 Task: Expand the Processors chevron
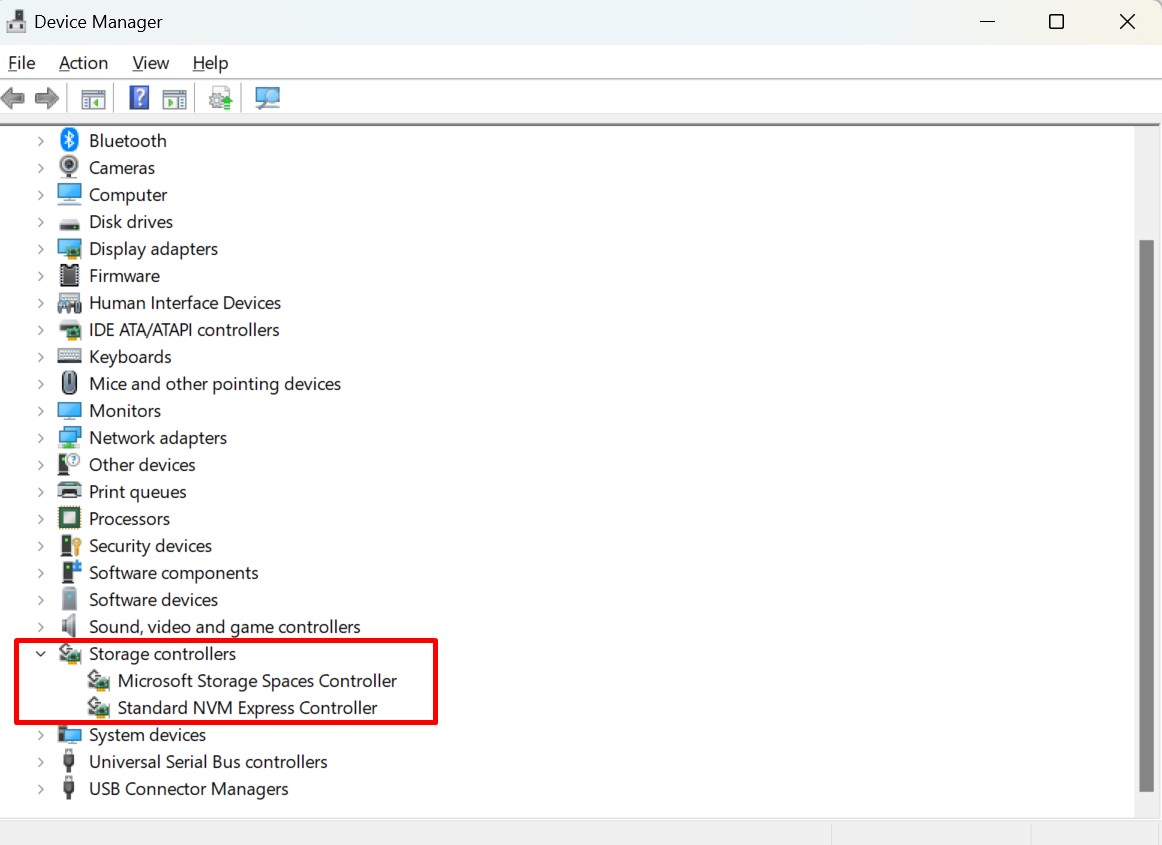(x=41, y=519)
